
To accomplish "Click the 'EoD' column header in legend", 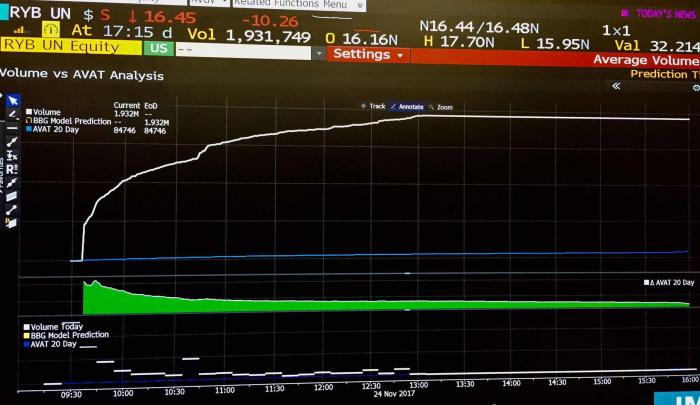I will (x=151, y=106).
